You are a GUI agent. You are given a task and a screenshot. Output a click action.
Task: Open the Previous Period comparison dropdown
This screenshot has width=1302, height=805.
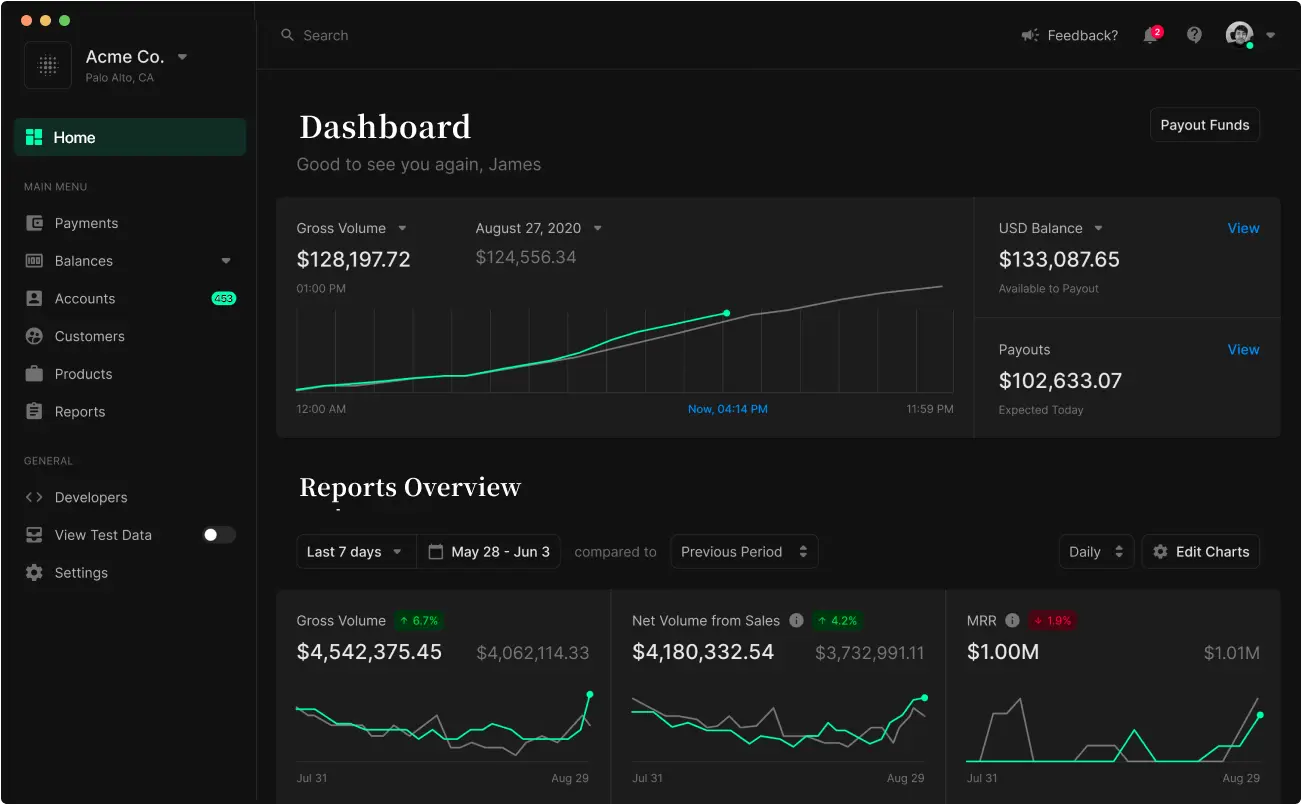[743, 552]
